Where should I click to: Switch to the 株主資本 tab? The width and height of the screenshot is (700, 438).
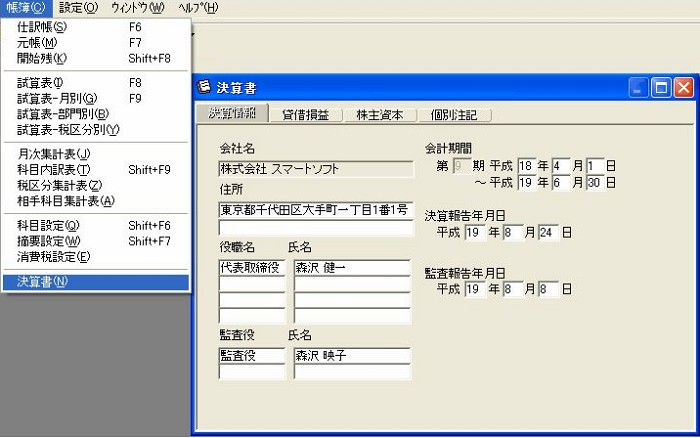click(380, 115)
